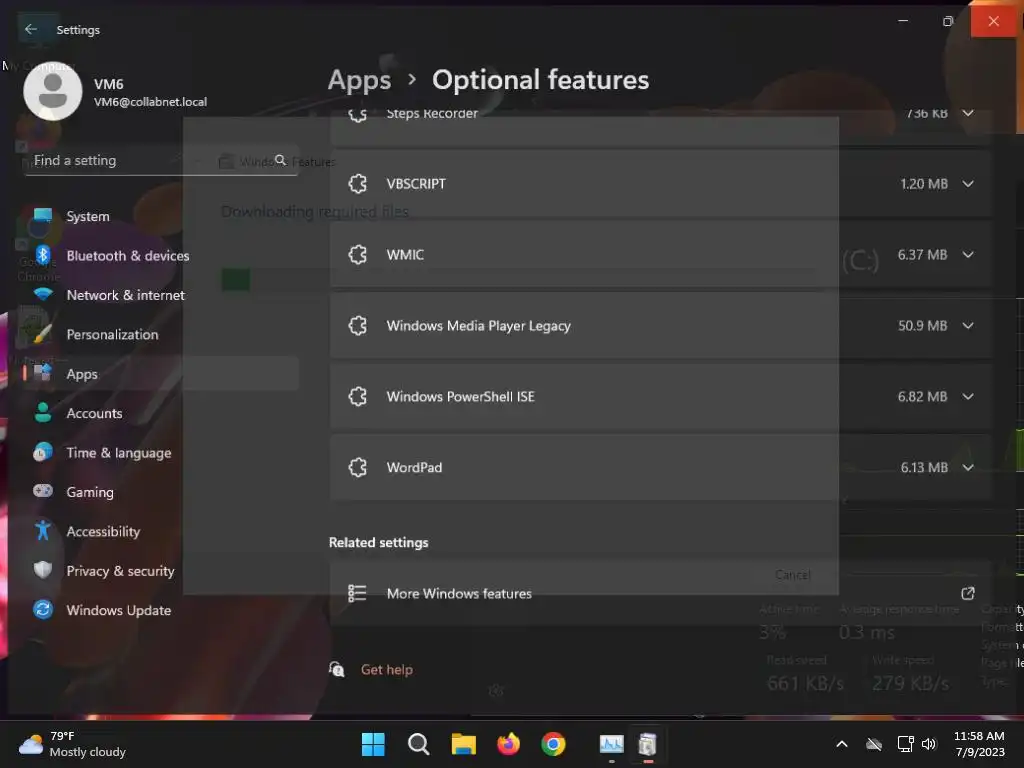Go back using the Settings back arrow
Viewport: 1024px width, 768px height.
point(31,29)
